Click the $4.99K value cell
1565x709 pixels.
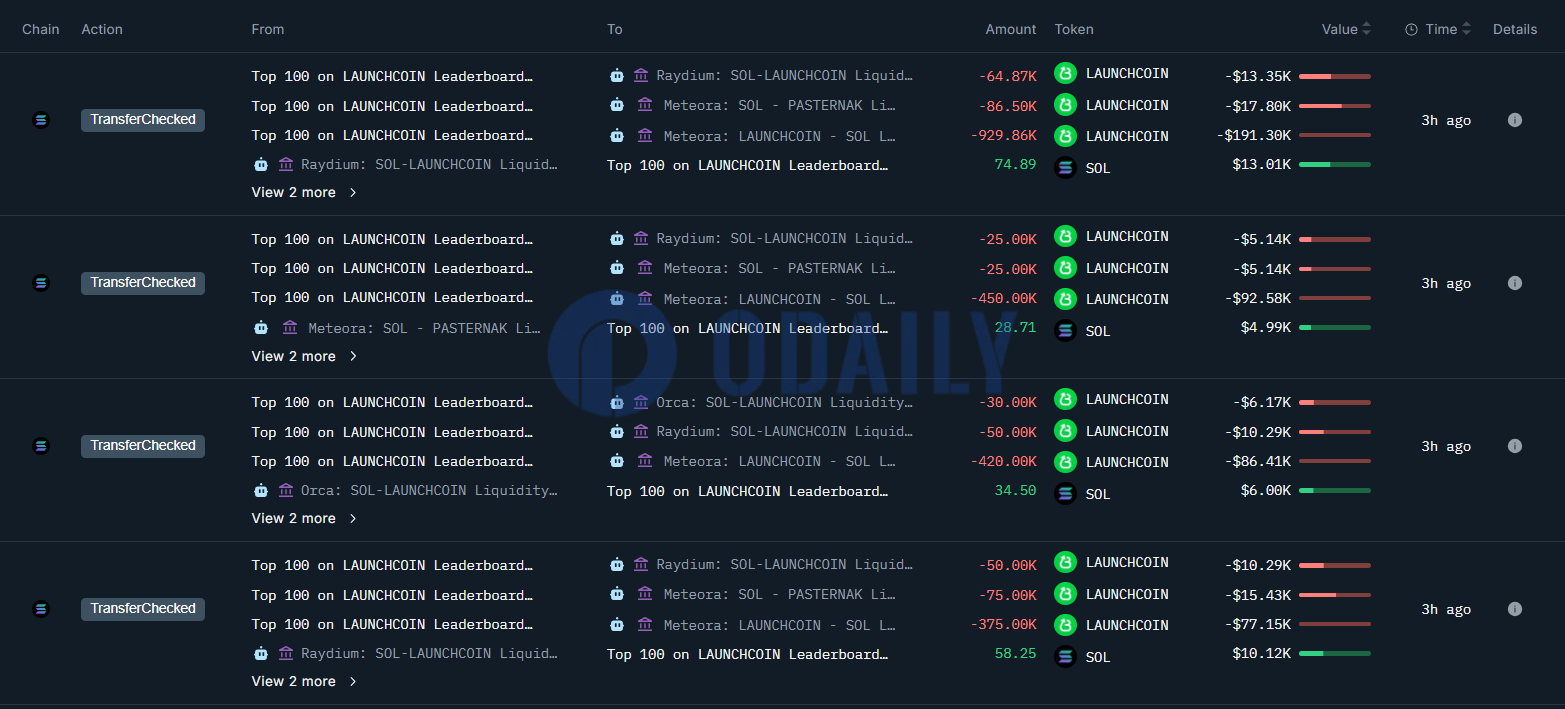(x=1266, y=327)
